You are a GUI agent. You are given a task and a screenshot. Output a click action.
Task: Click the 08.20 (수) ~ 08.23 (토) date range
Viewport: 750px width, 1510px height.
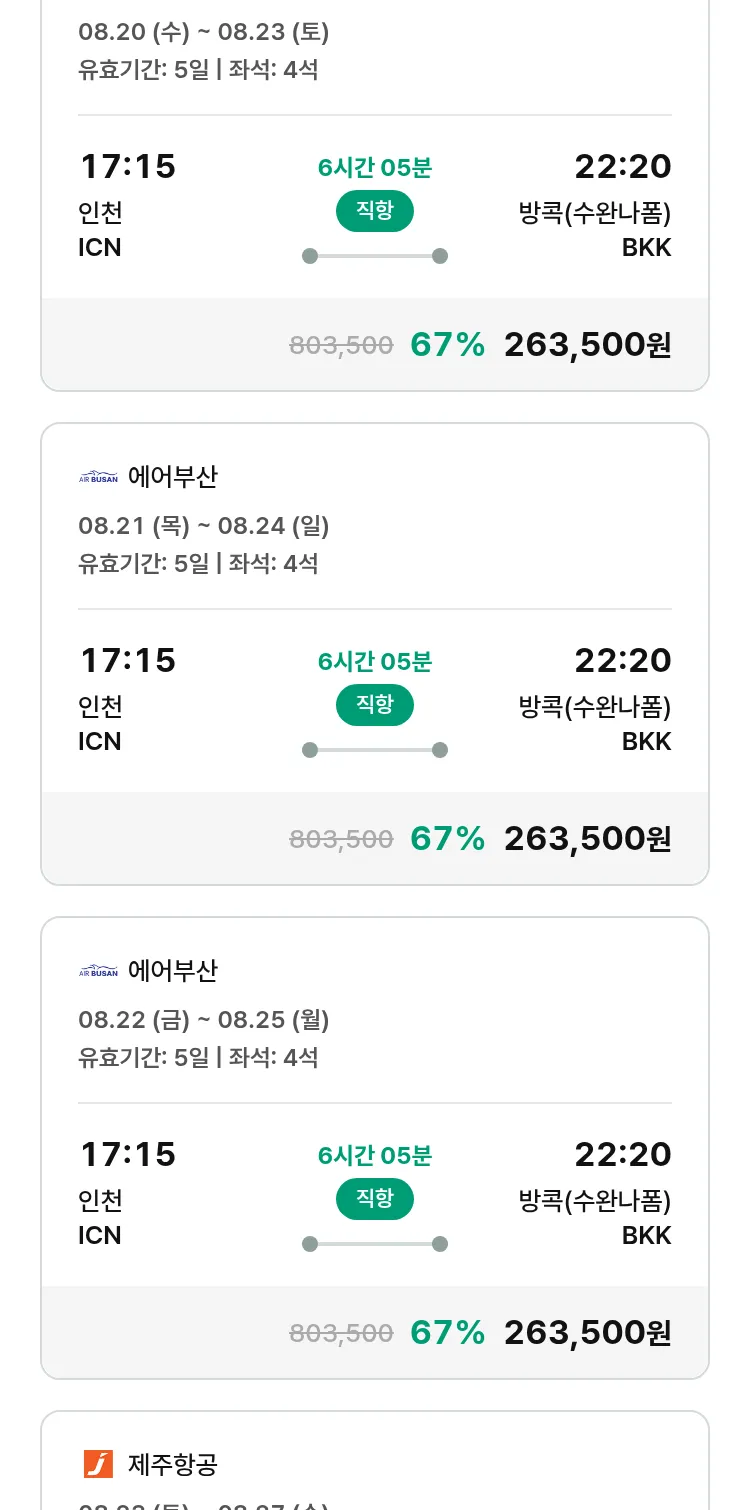point(203,32)
